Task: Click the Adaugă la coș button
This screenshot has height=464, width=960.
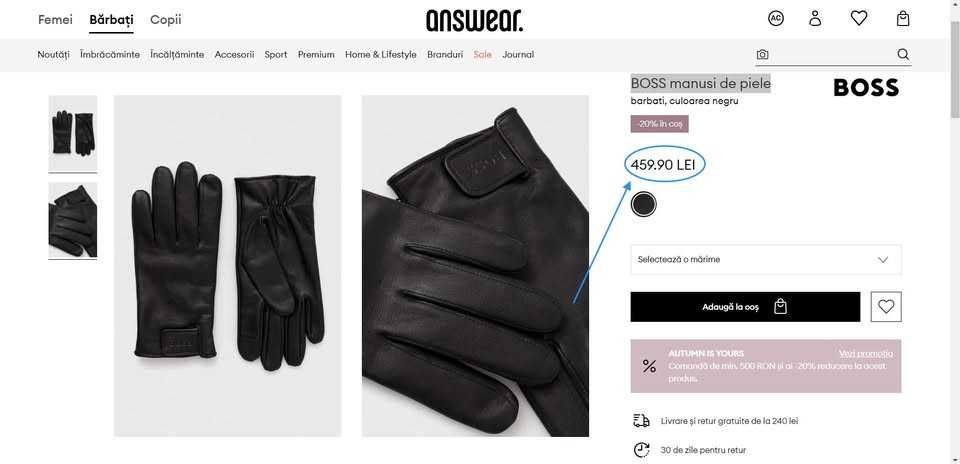Action: 745,307
